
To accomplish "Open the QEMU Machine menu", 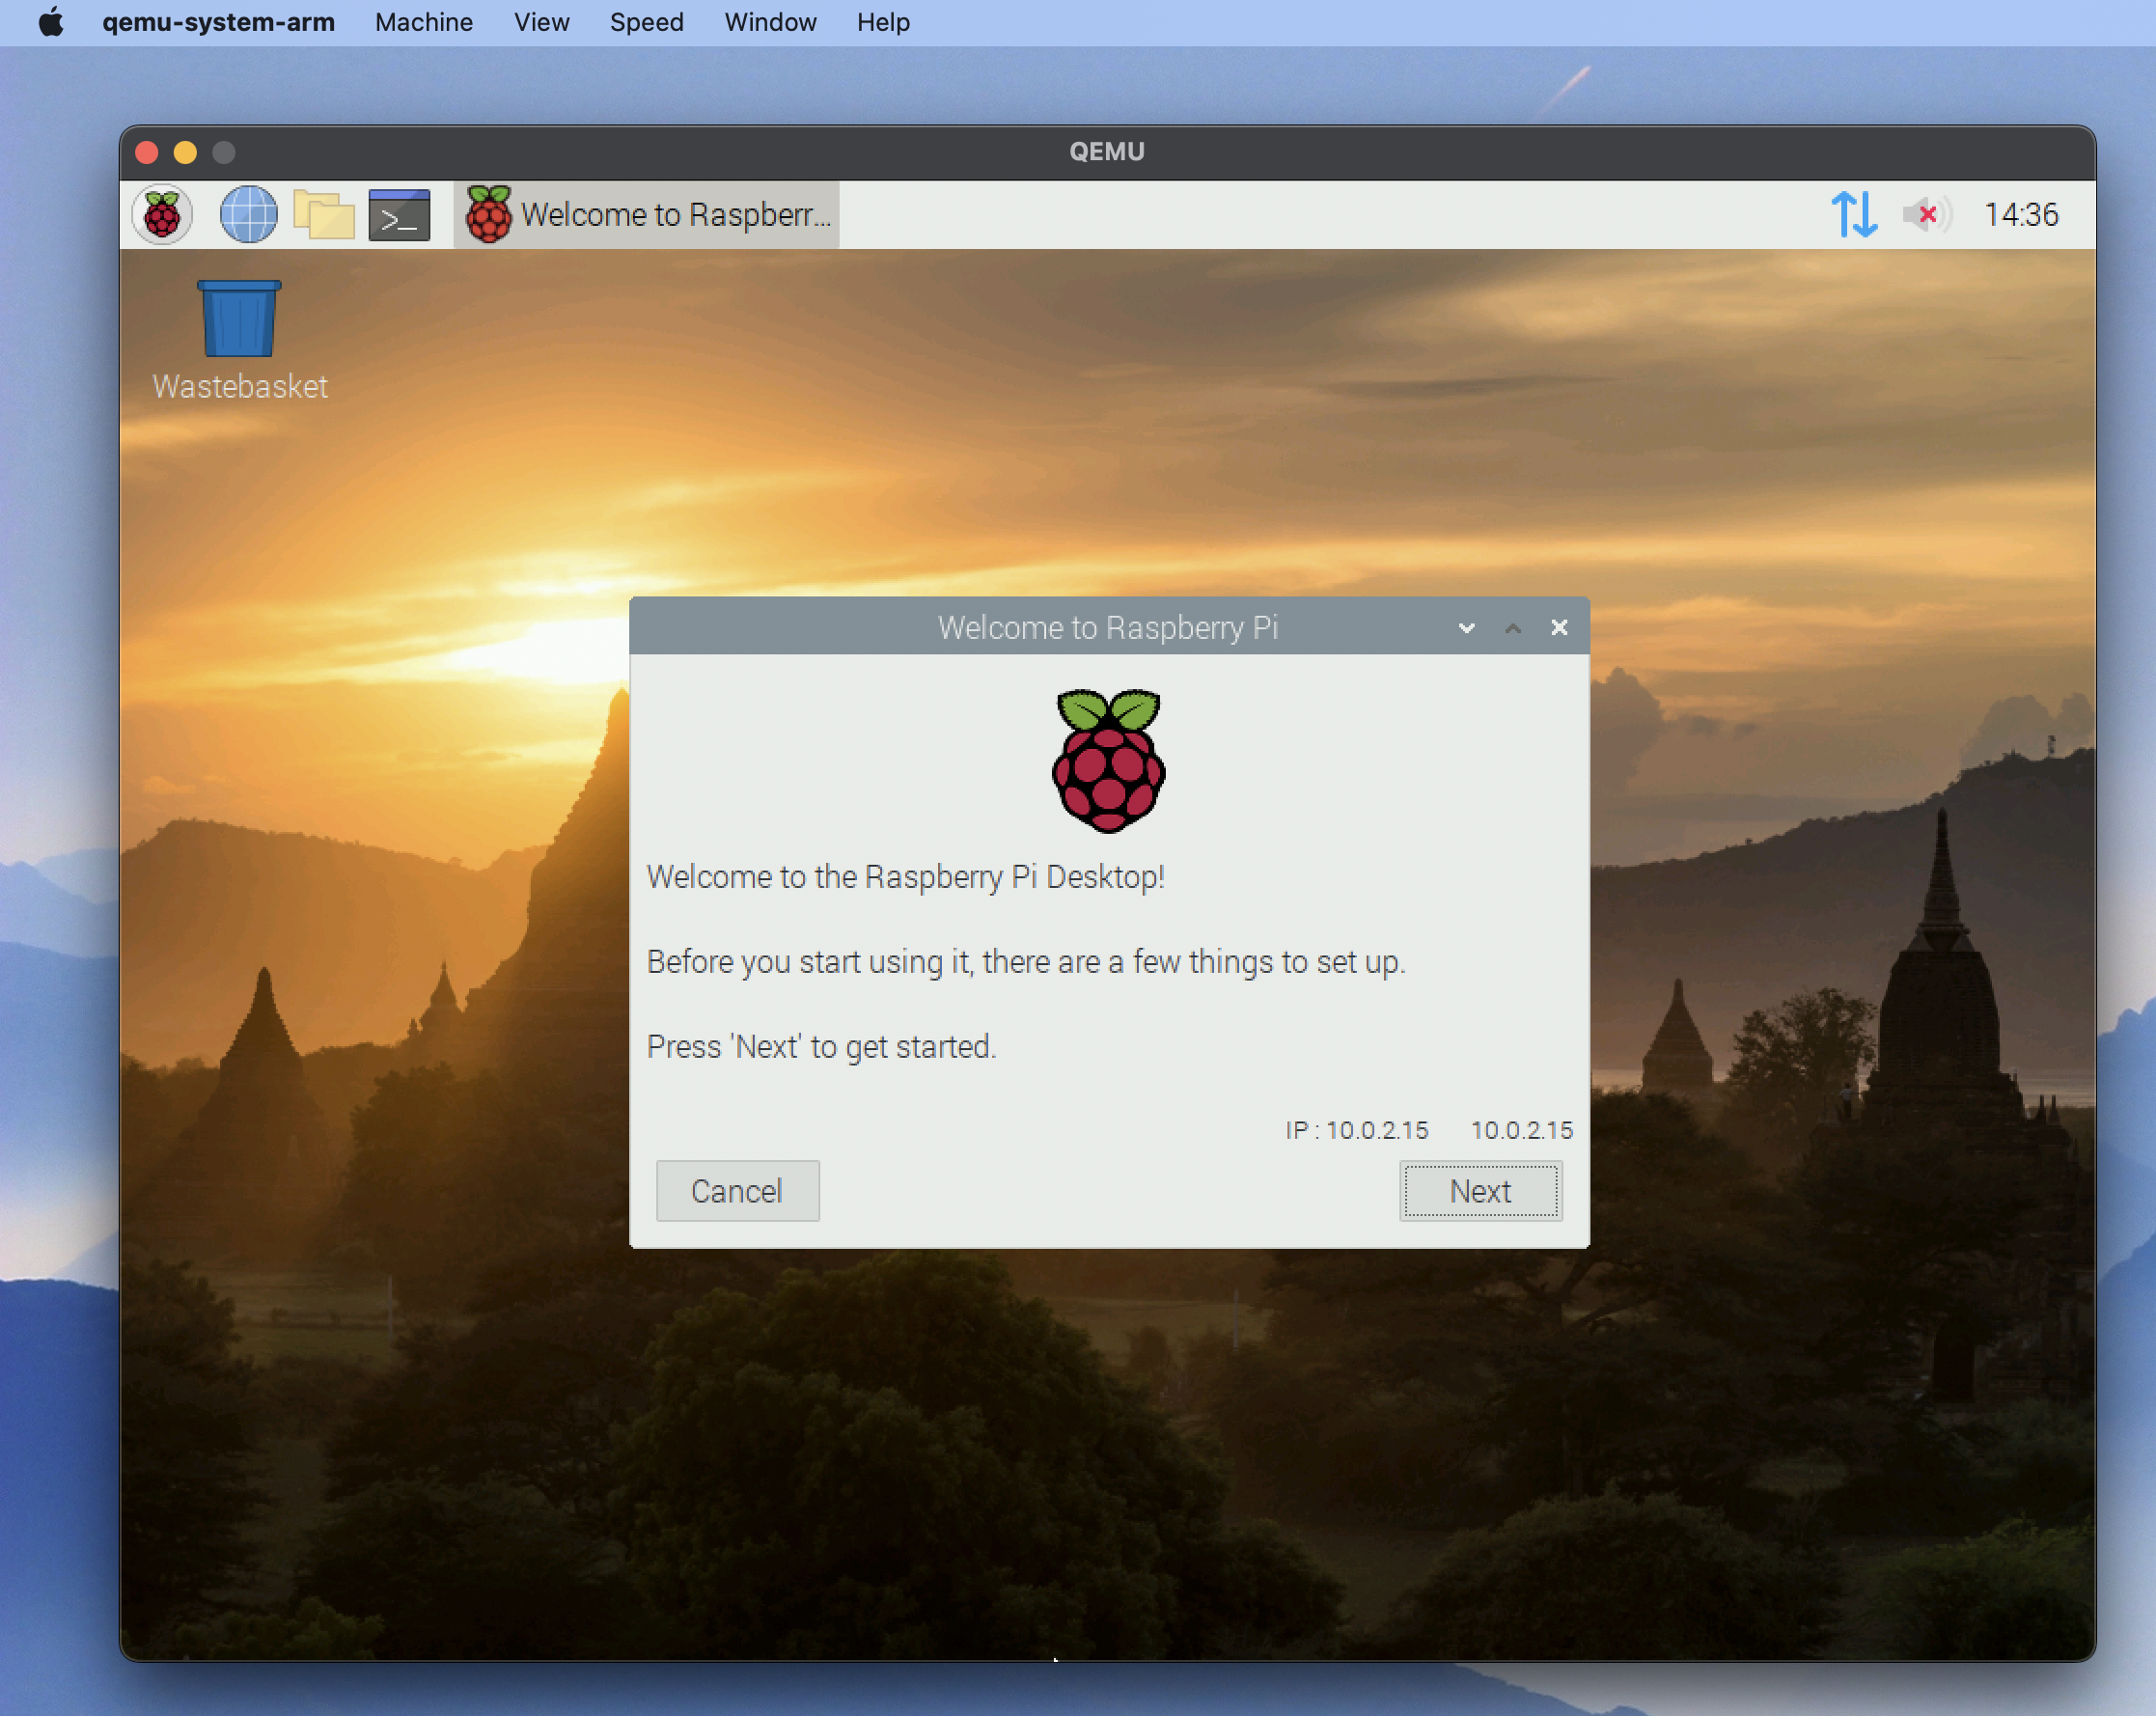I will point(426,21).
